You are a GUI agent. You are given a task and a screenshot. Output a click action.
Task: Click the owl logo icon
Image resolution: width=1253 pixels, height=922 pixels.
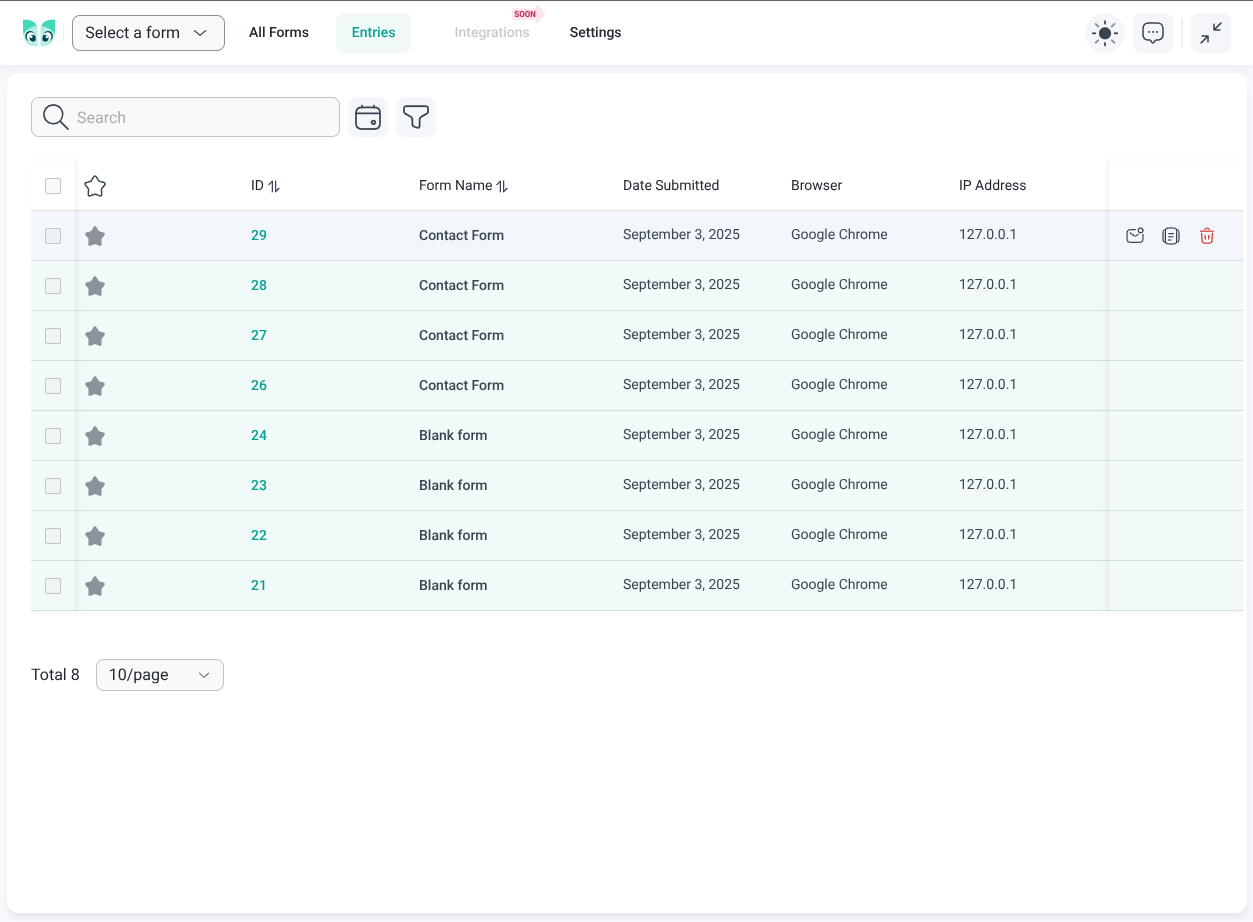(x=39, y=33)
